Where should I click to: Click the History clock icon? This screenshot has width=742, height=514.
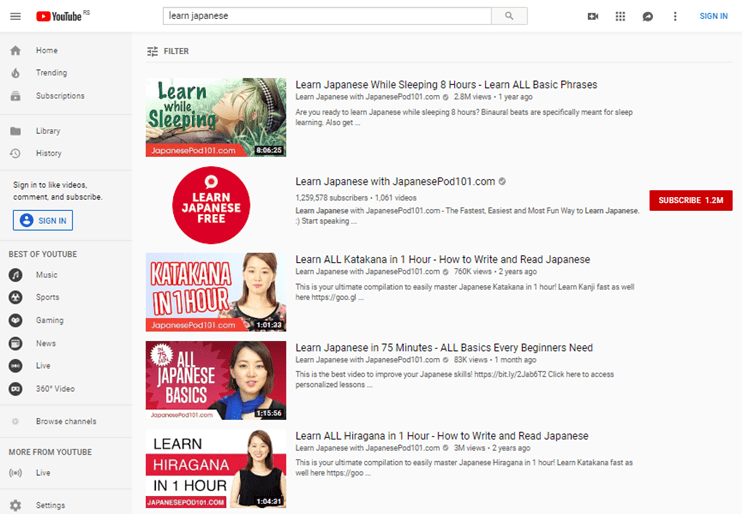point(16,153)
